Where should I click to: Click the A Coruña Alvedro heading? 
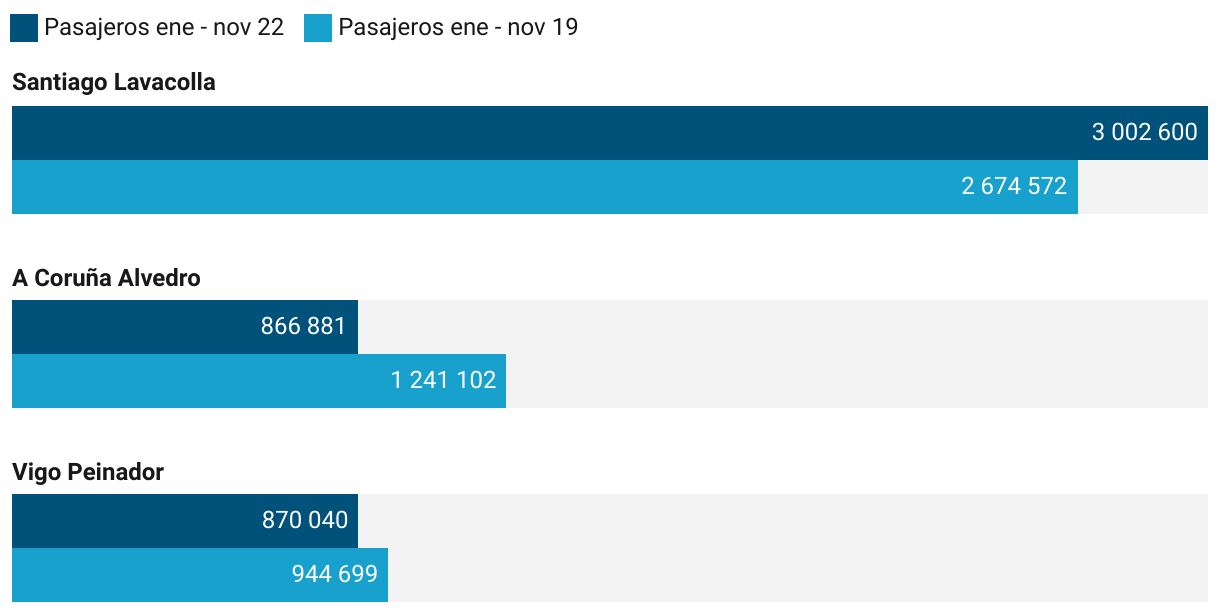[106, 278]
